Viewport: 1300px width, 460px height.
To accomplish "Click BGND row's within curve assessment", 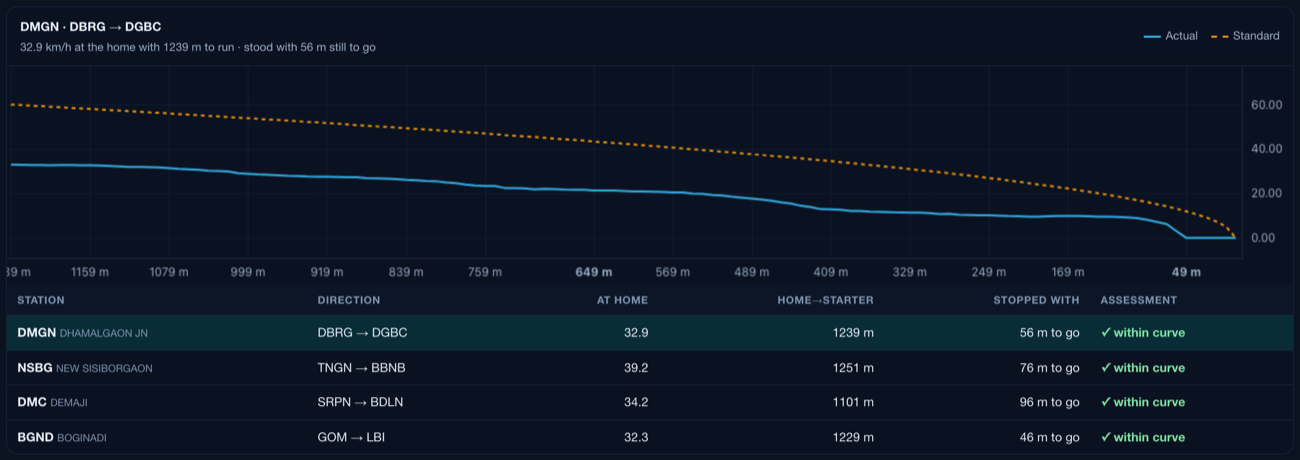I will (1143, 437).
